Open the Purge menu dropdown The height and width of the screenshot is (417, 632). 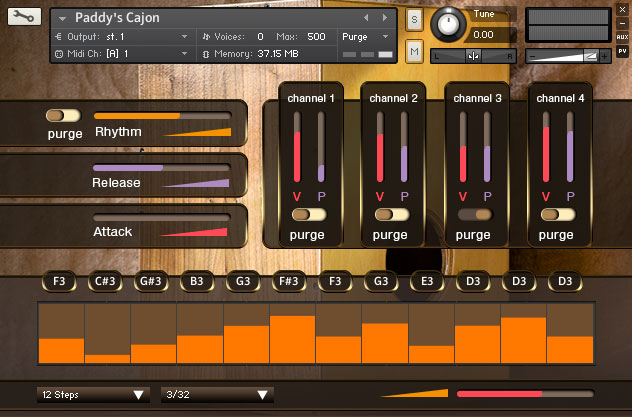coord(366,37)
